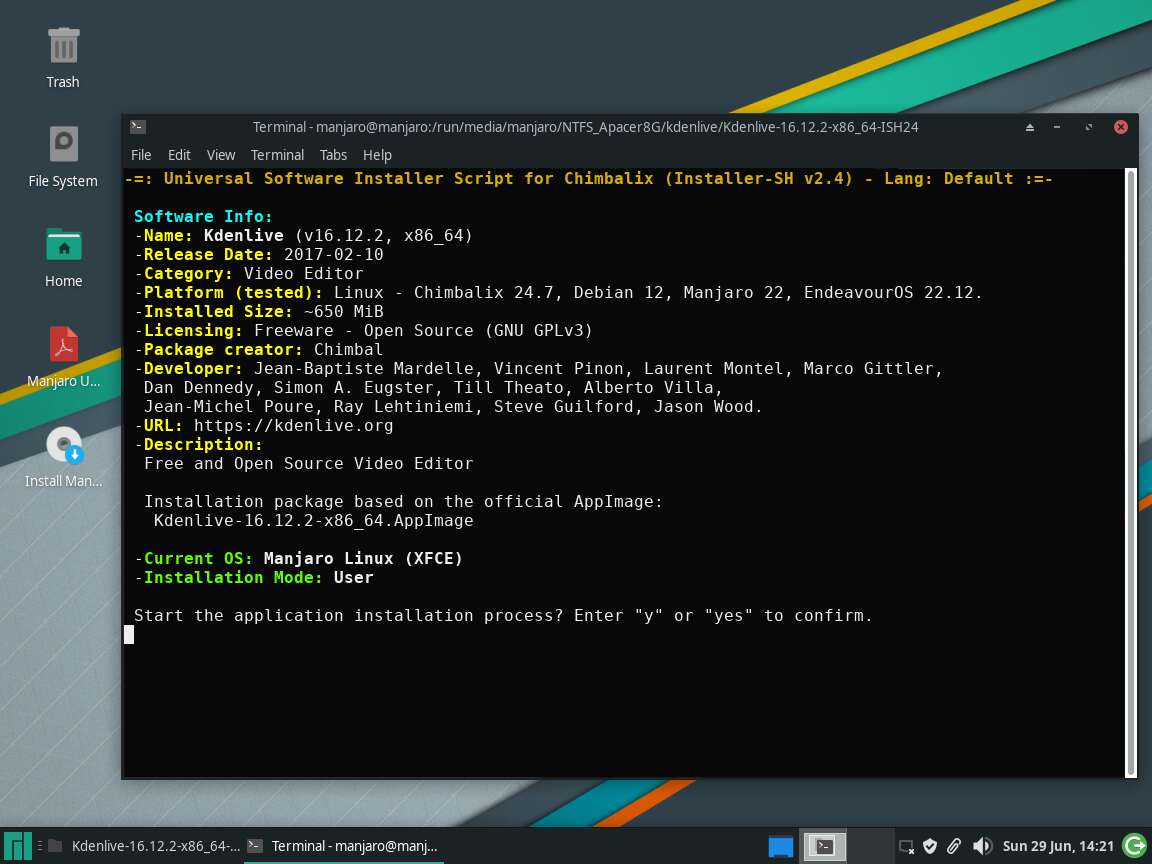Open the Help menu in Terminal

coord(377,155)
